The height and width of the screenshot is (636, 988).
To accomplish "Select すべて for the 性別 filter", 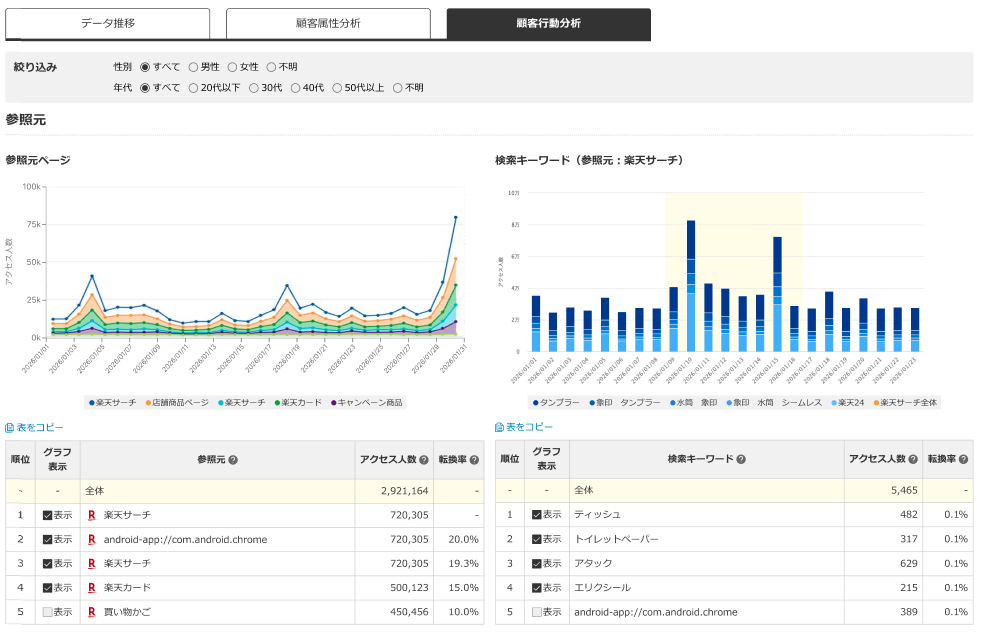I will 145,67.
